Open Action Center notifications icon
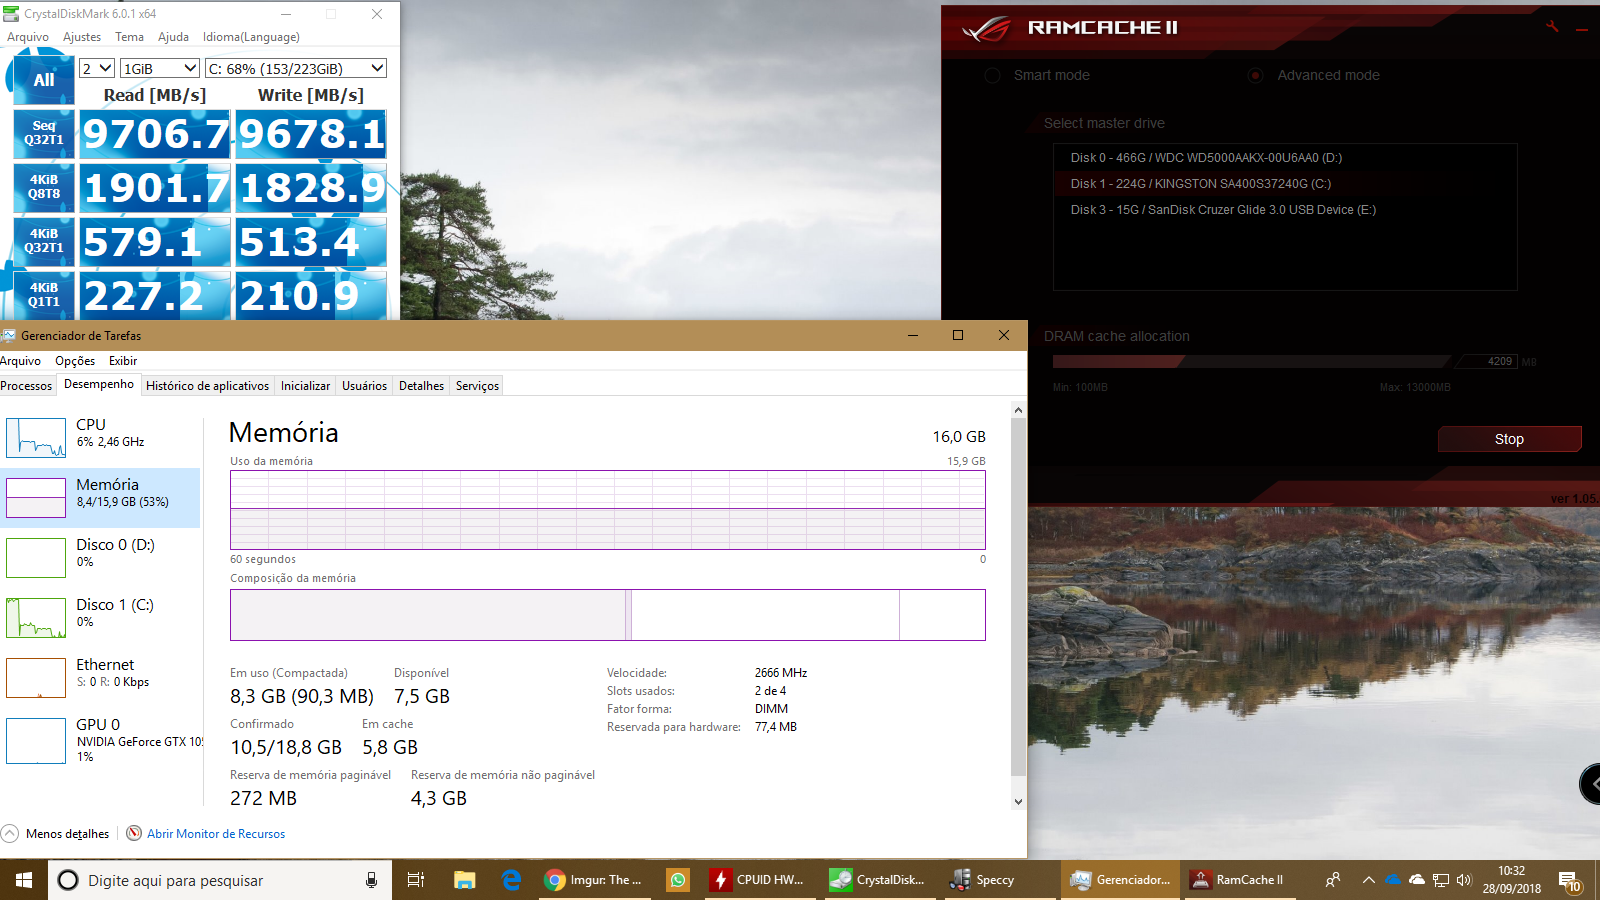This screenshot has width=1600, height=900. [x=1569, y=881]
